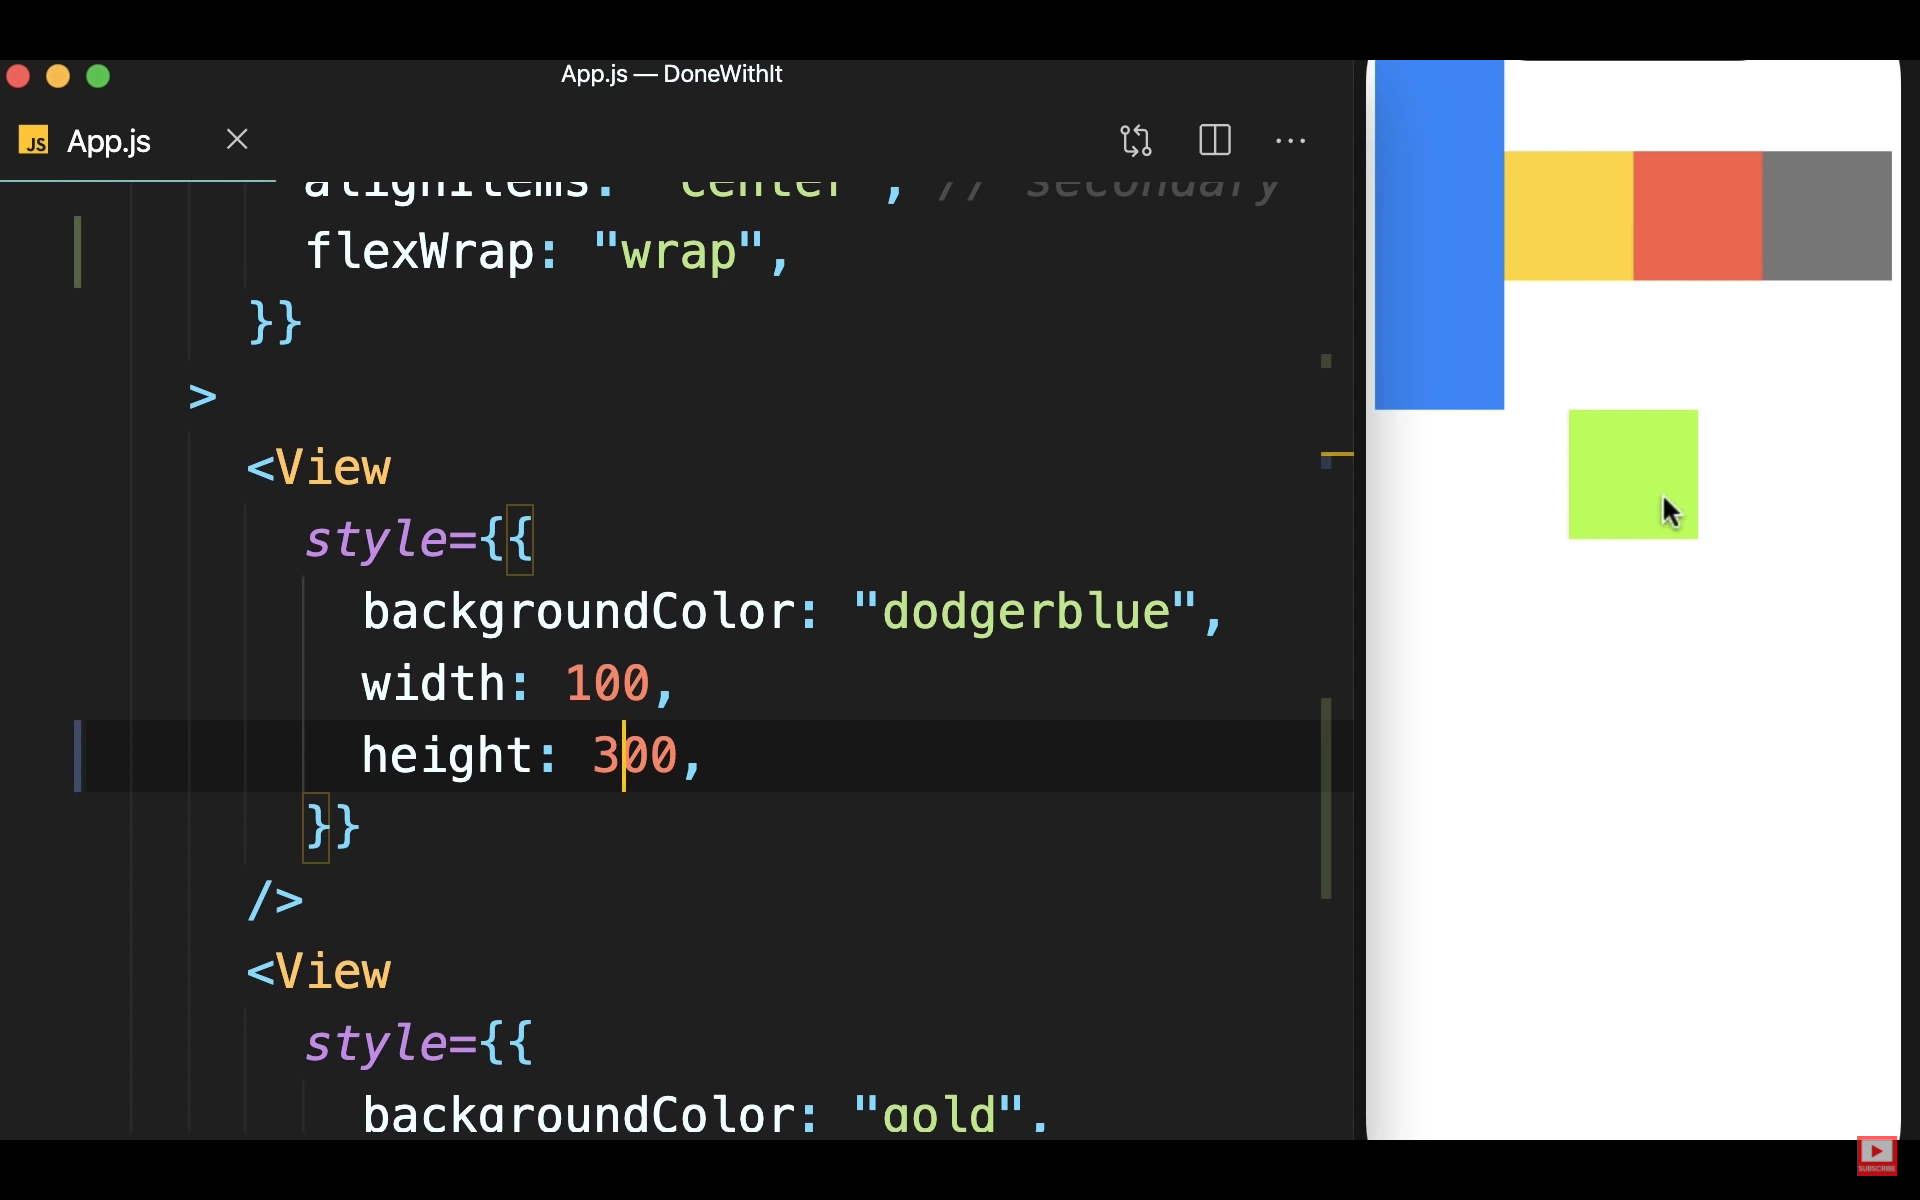Viewport: 1920px width, 1200px height.
Task: Click on the width value 100
Action: click(x=607, y=684)
